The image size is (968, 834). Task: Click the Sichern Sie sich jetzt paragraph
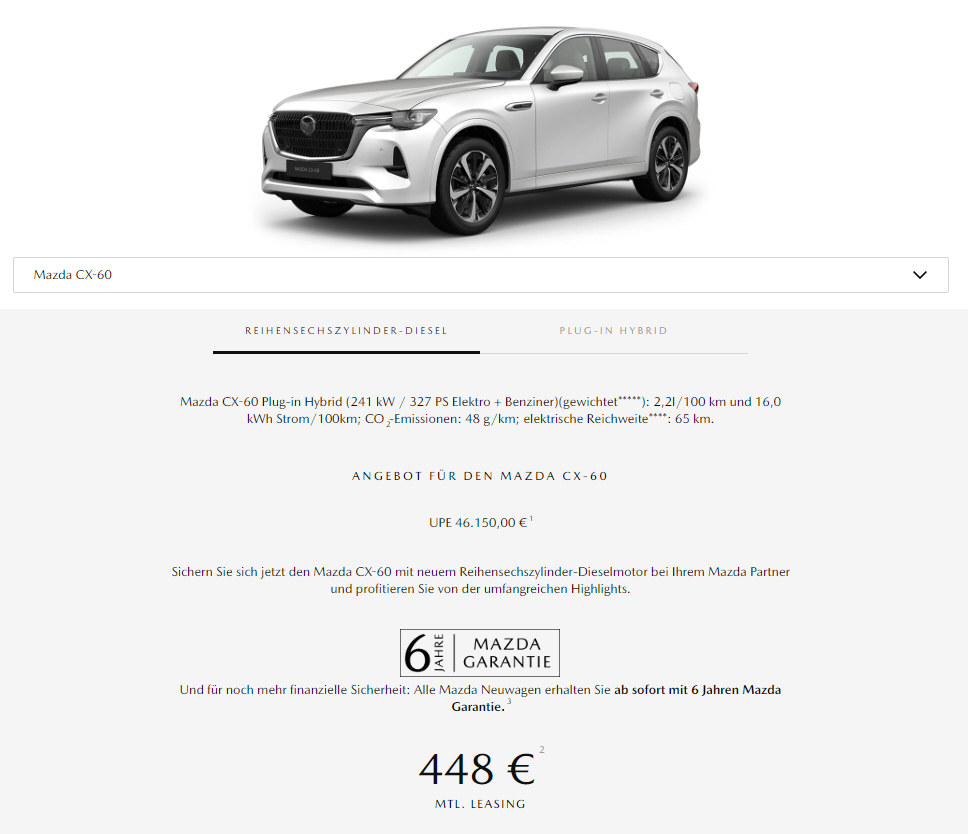[x=480, y=580]
